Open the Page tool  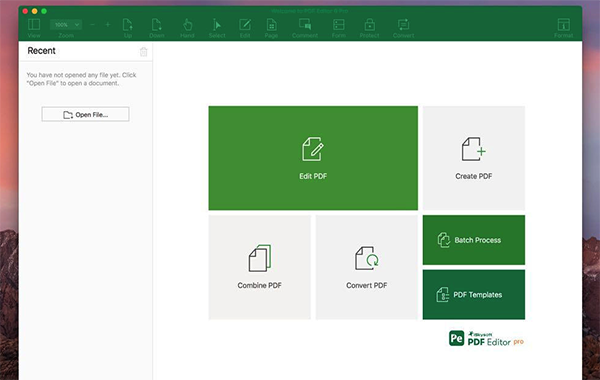click(271, 28)
